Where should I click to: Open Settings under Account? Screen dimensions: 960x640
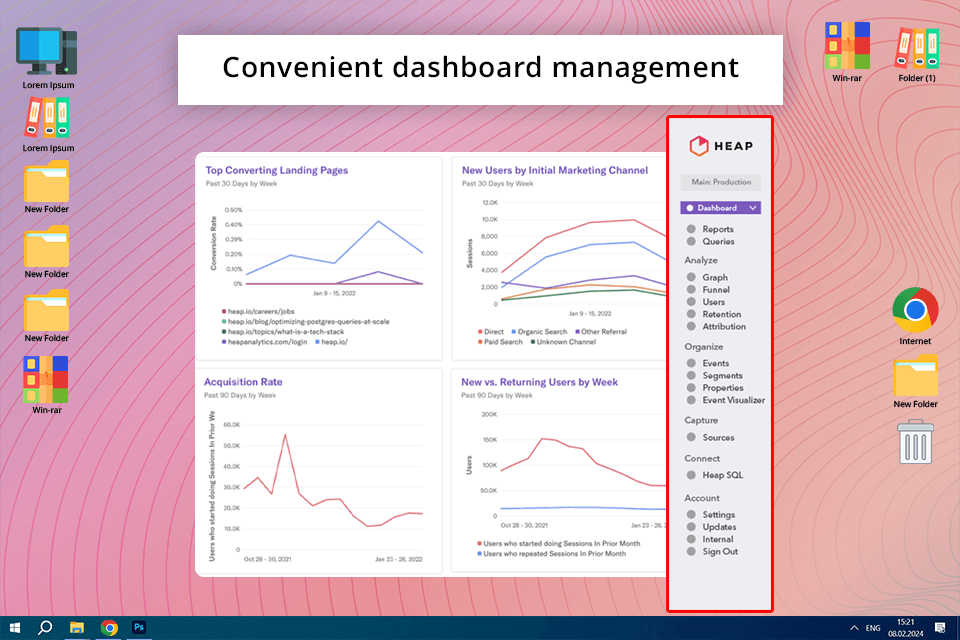[718, 514]
